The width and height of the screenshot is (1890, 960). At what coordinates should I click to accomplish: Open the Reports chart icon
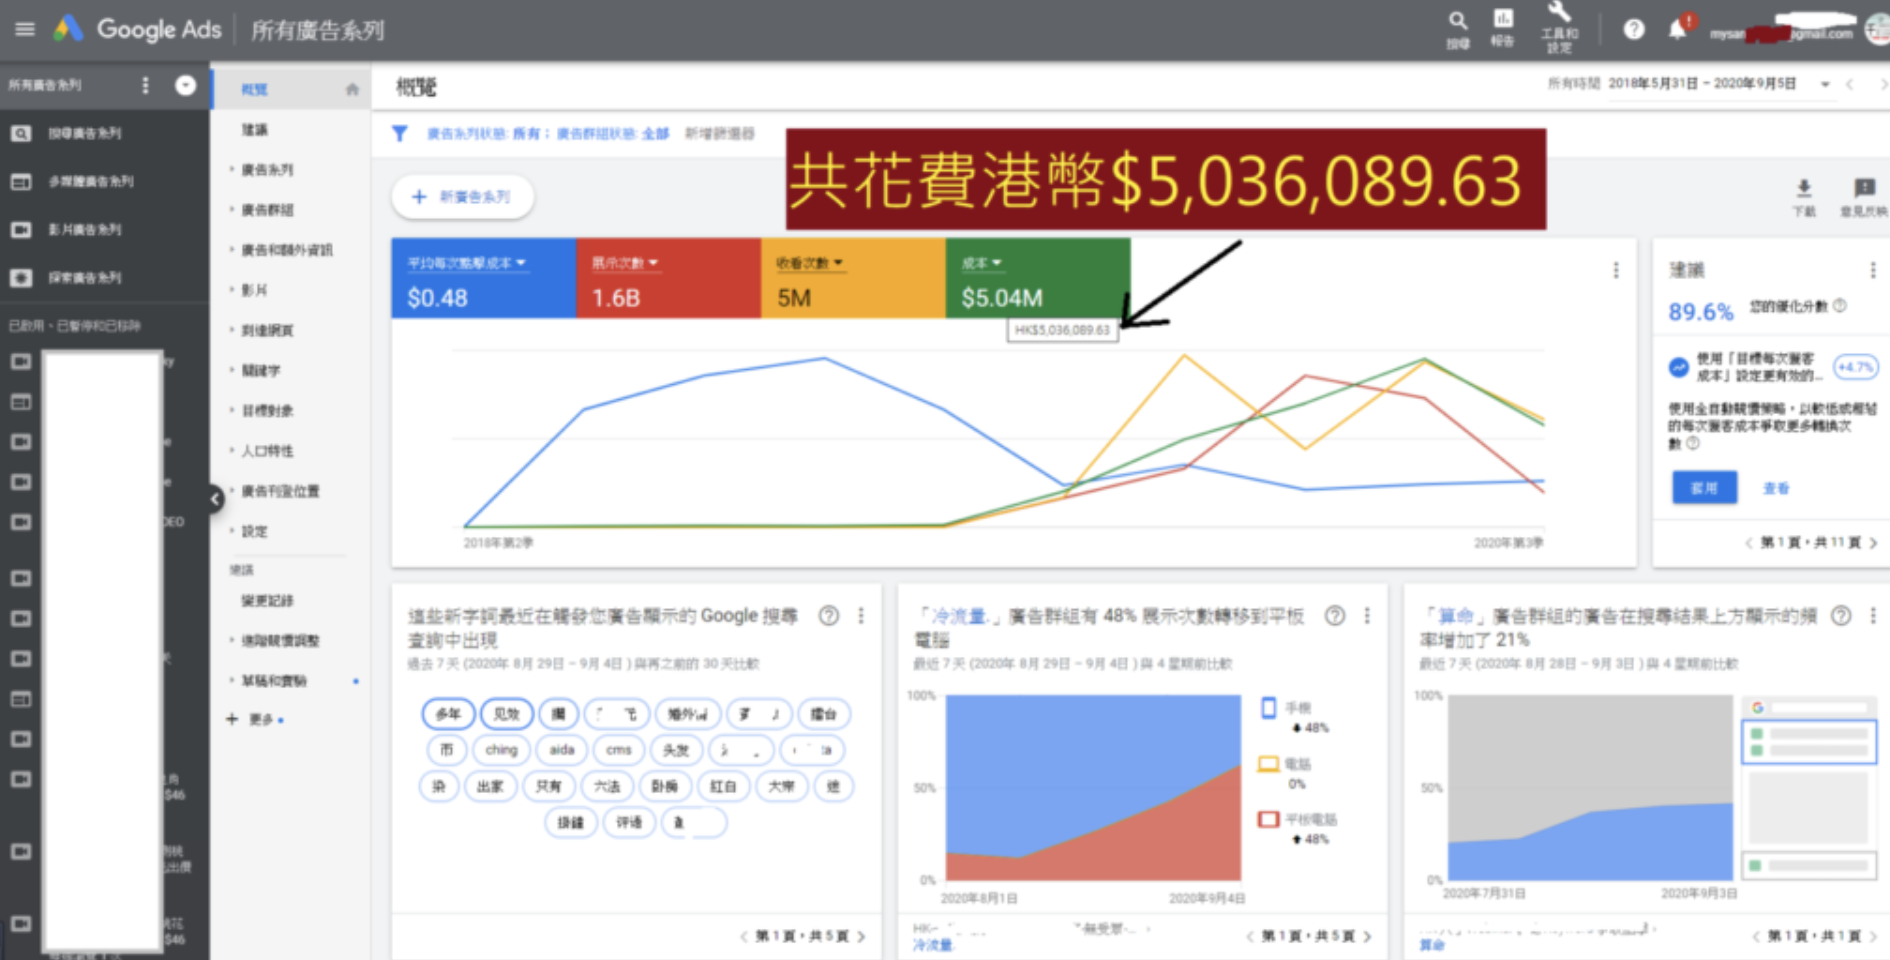point(1503,19)
